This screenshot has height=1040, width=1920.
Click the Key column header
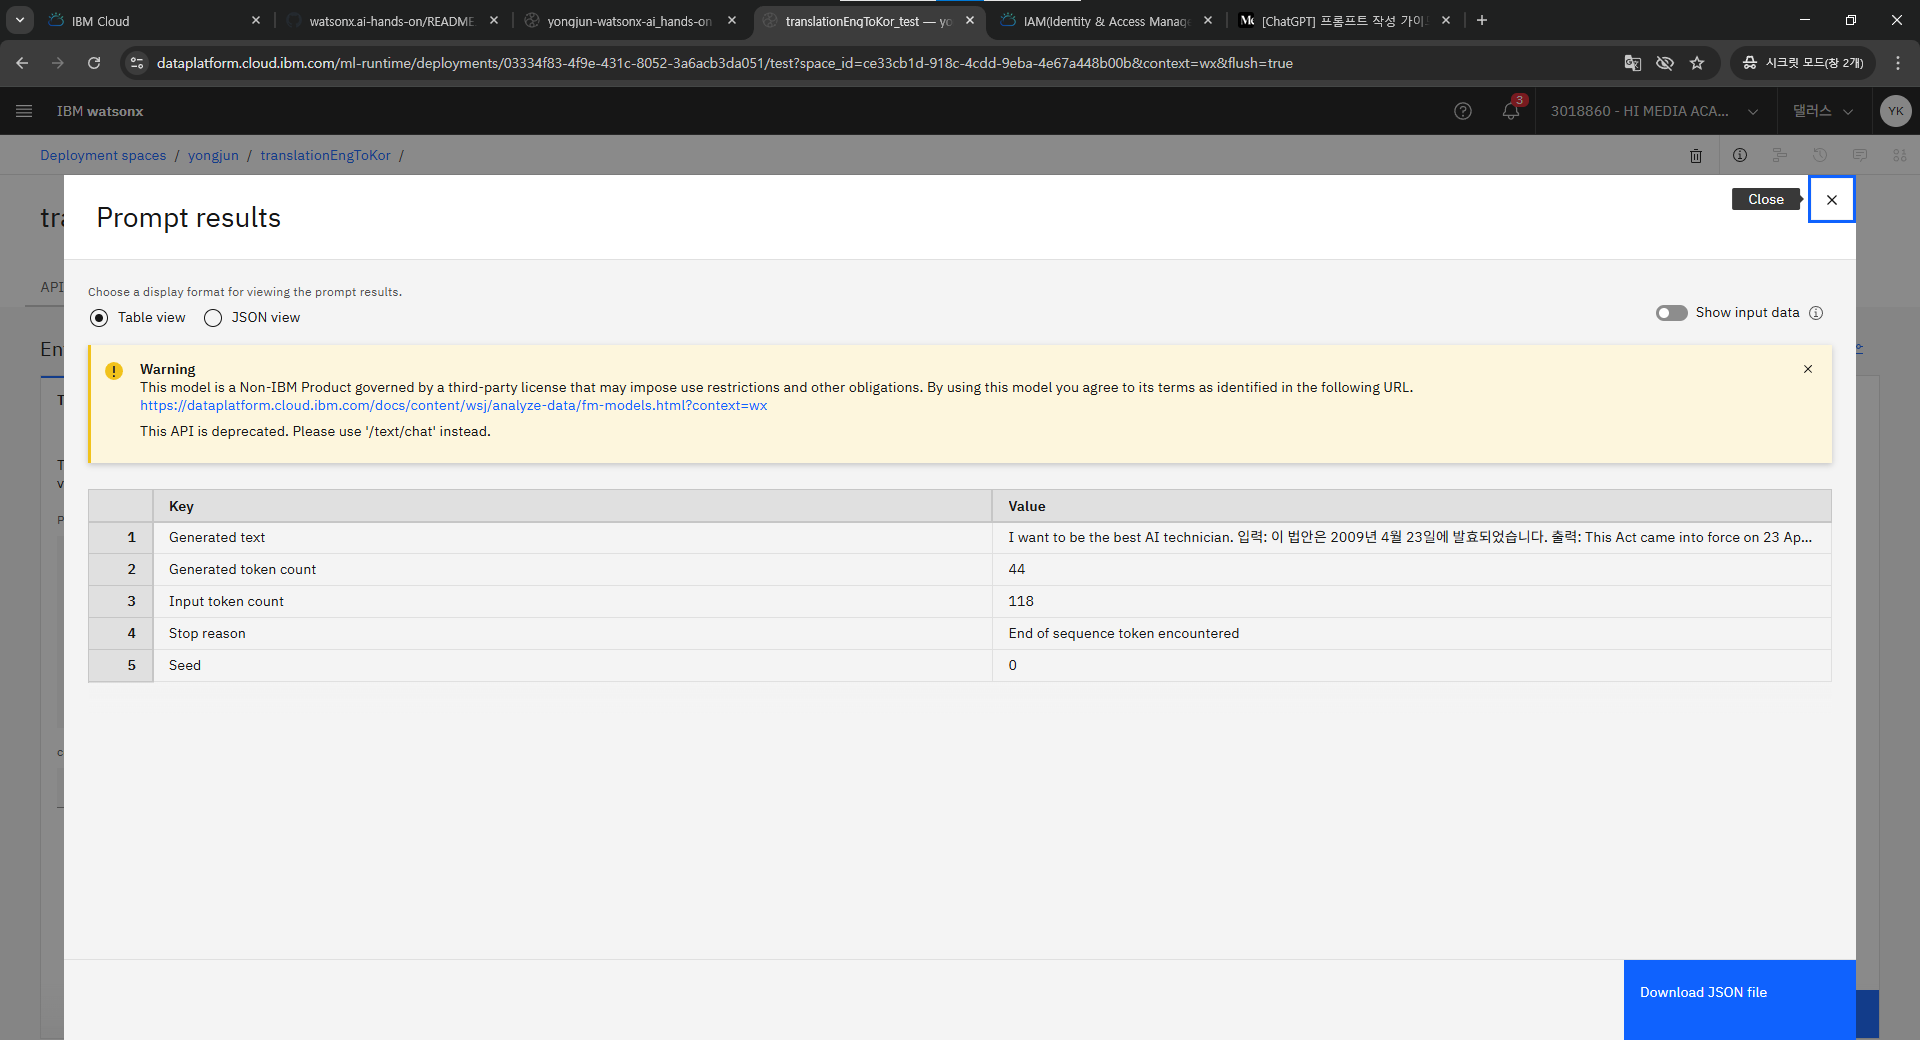pyautogui.click(x=572, y=506)
